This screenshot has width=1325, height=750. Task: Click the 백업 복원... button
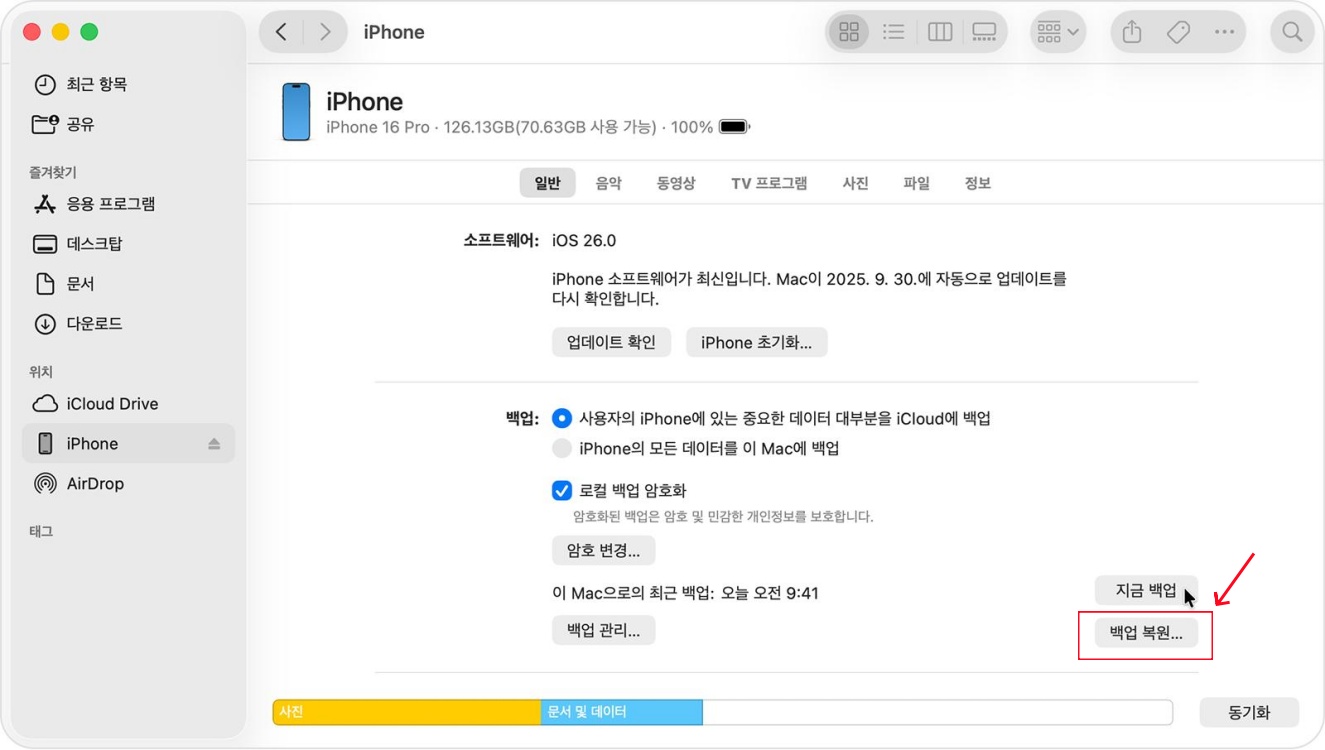[x=1146, y=633]
